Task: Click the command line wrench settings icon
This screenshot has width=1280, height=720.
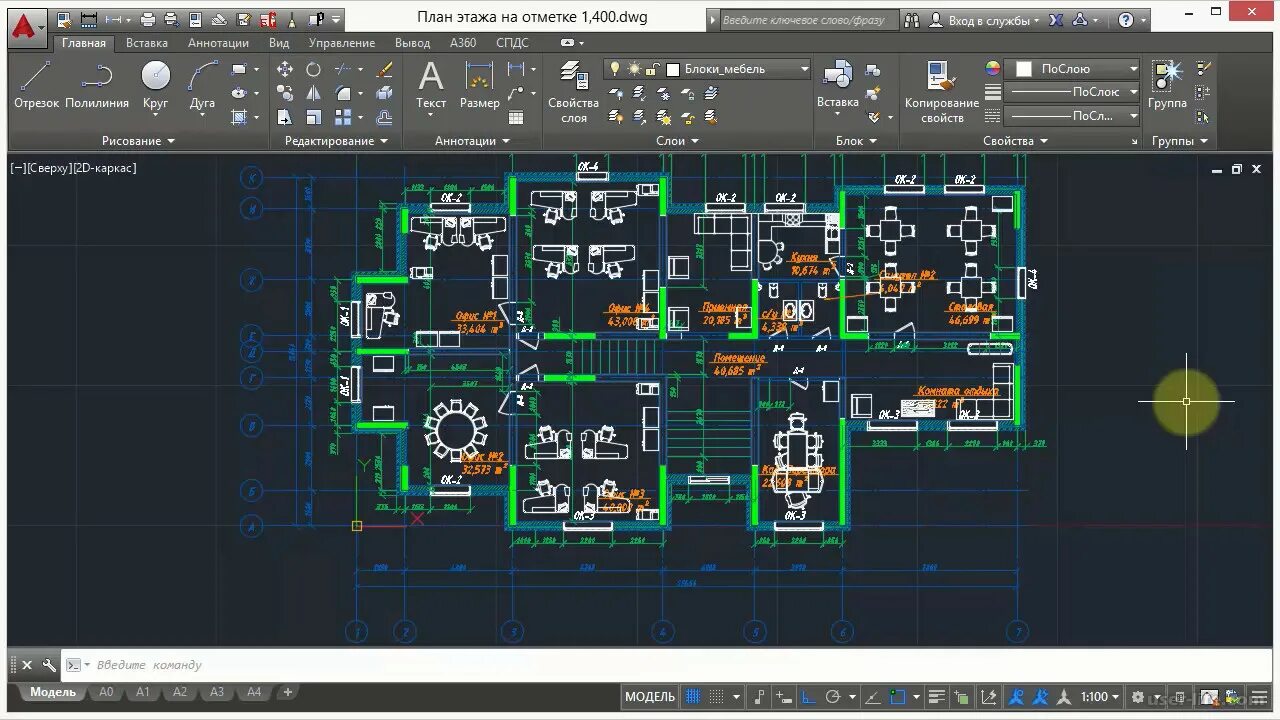Action: coord(49,665)
